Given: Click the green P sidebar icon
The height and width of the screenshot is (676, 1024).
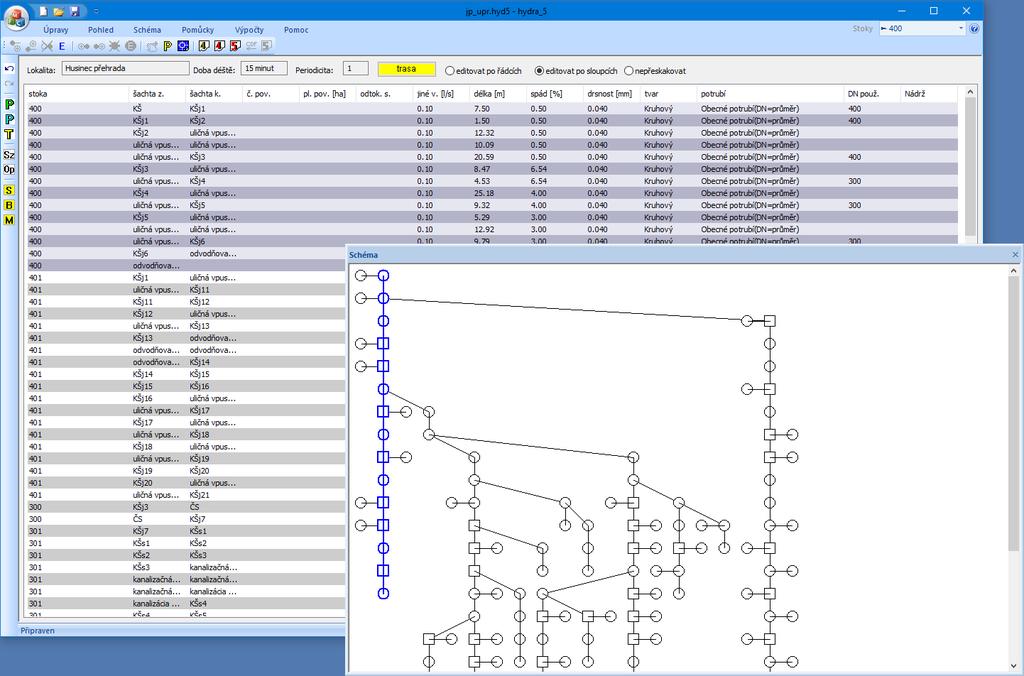Looking at the screenshot, I should click(9, 105).
